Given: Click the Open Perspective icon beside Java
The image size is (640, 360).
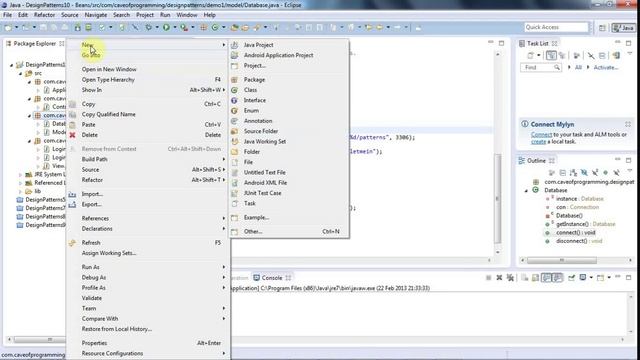Looking at the screenshot, I should click(602, 28).
